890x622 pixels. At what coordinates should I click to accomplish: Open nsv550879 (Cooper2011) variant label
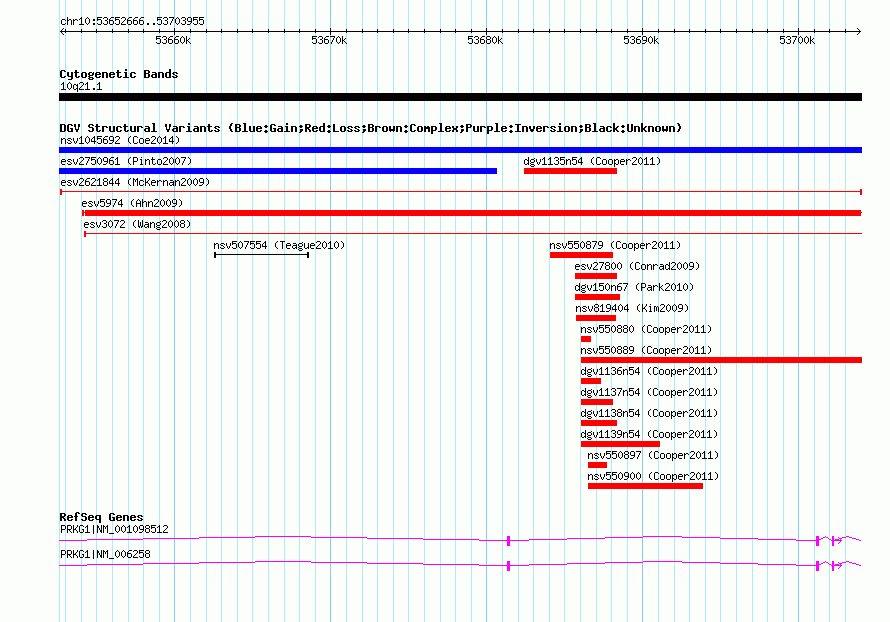point(615,245)
